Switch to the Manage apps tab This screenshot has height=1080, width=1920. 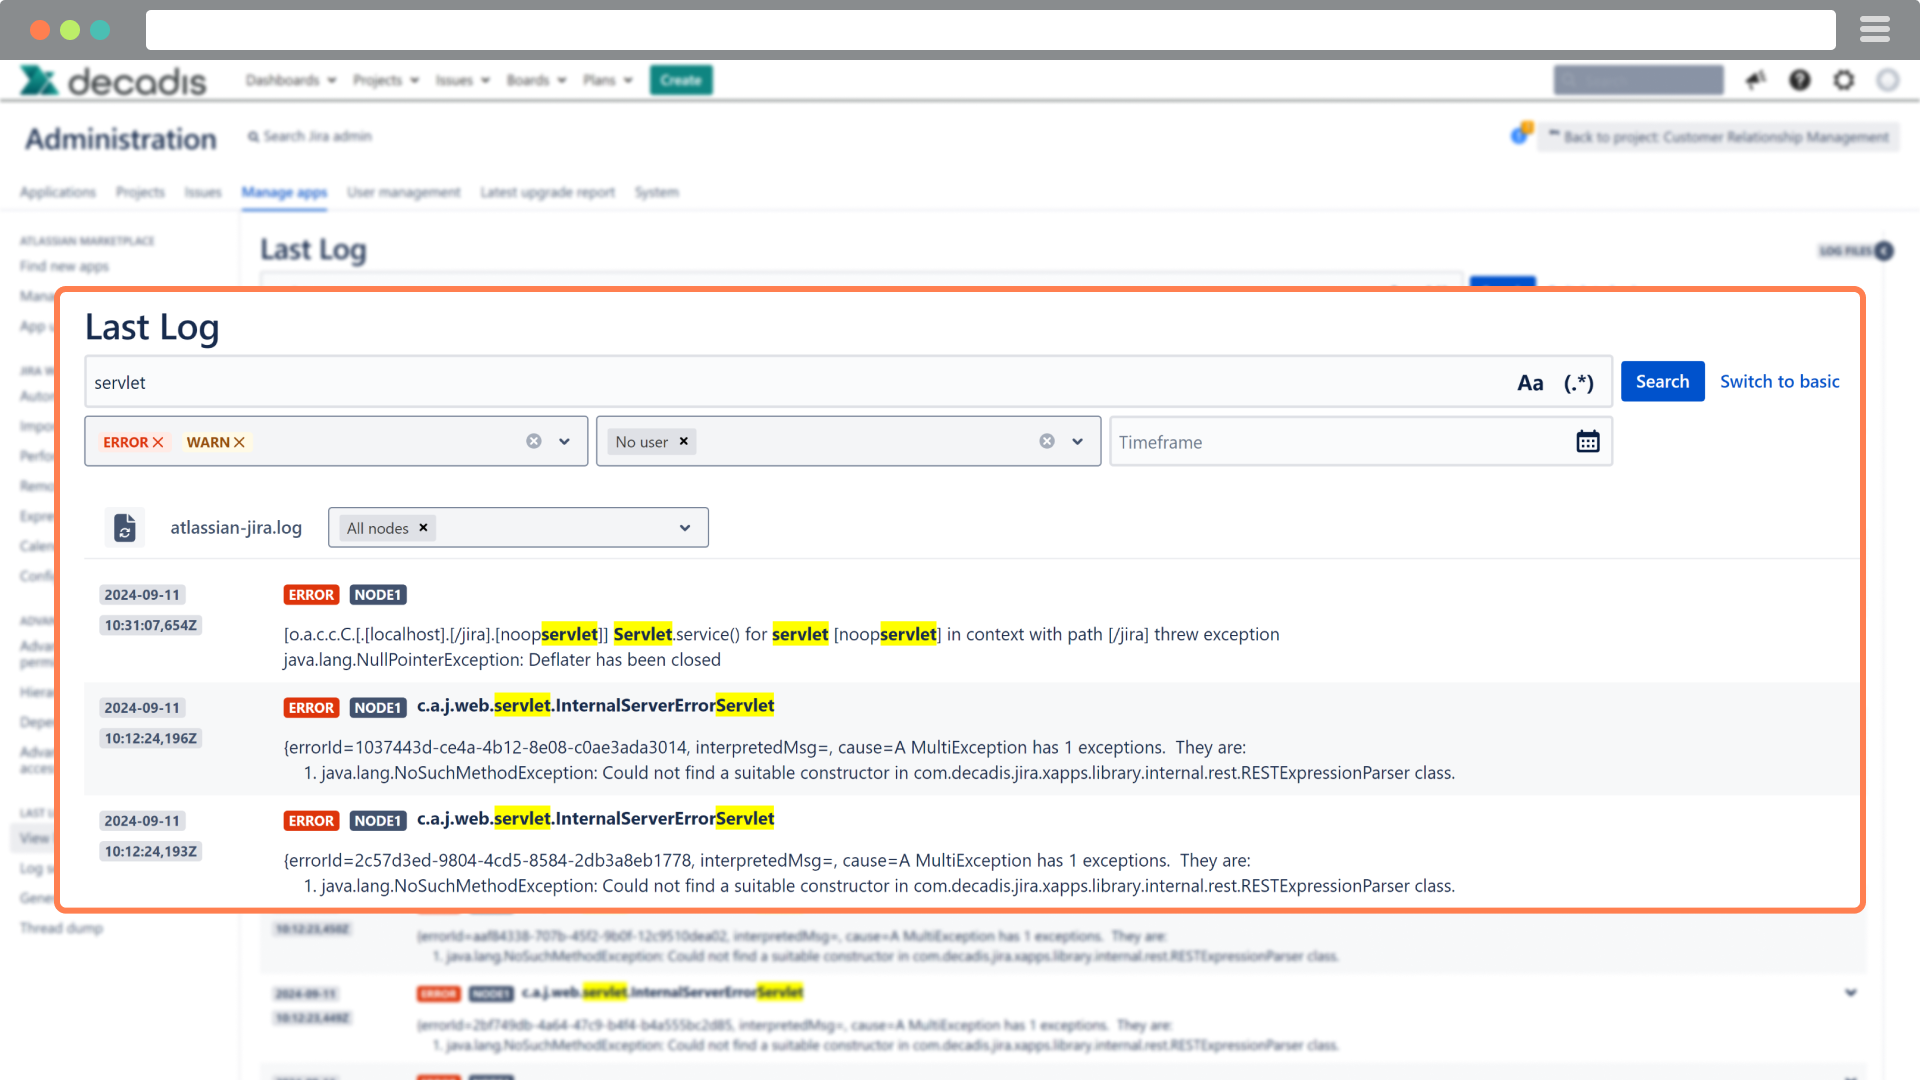284,192
